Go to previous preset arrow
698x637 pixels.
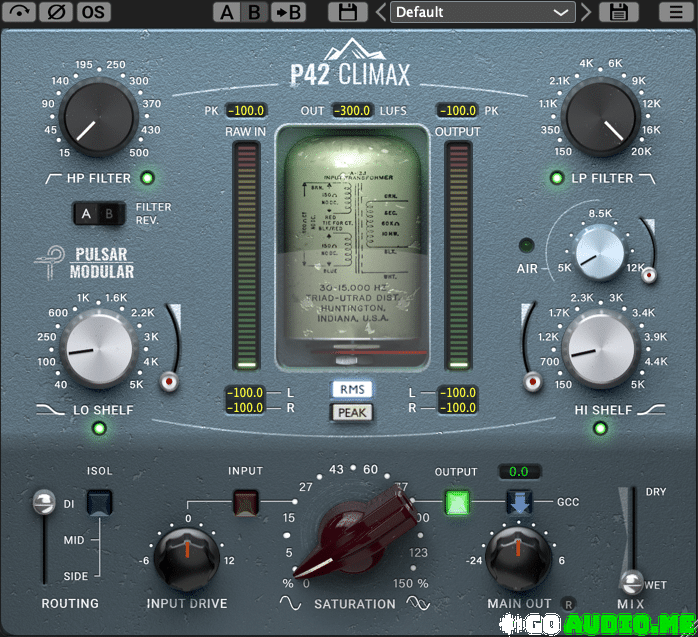pyautogui.click(x=381, y=12)
